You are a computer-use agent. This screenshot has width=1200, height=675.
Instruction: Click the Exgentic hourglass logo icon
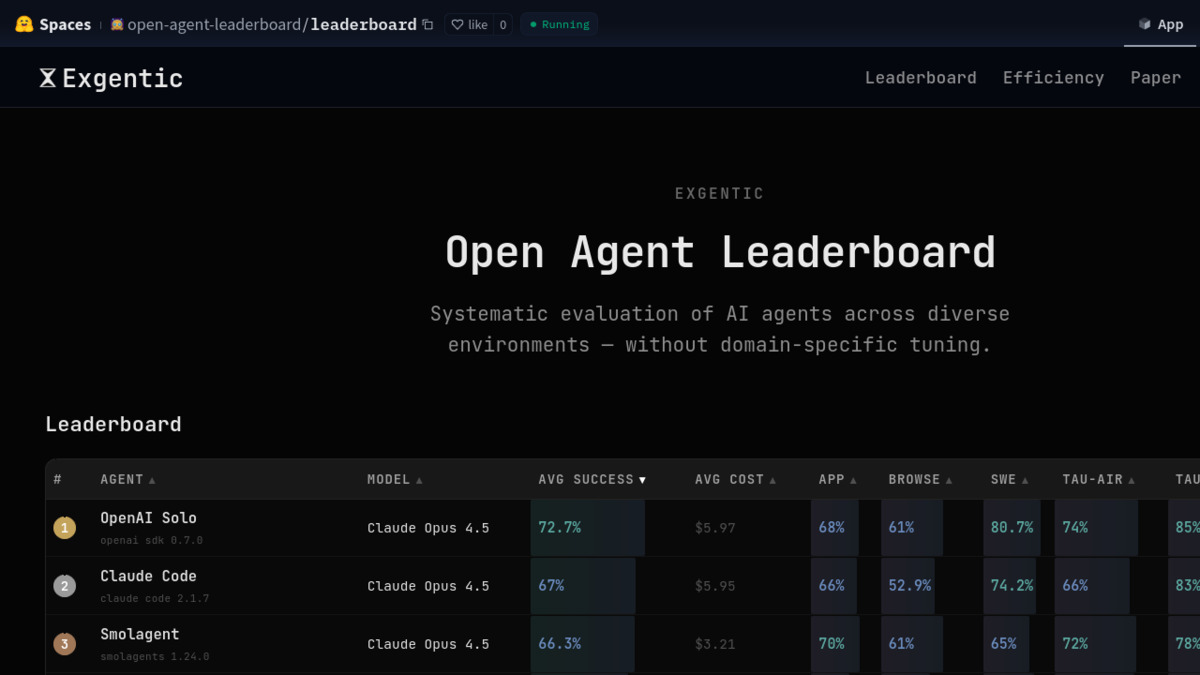pyautogui.click(x=47, y=78)
